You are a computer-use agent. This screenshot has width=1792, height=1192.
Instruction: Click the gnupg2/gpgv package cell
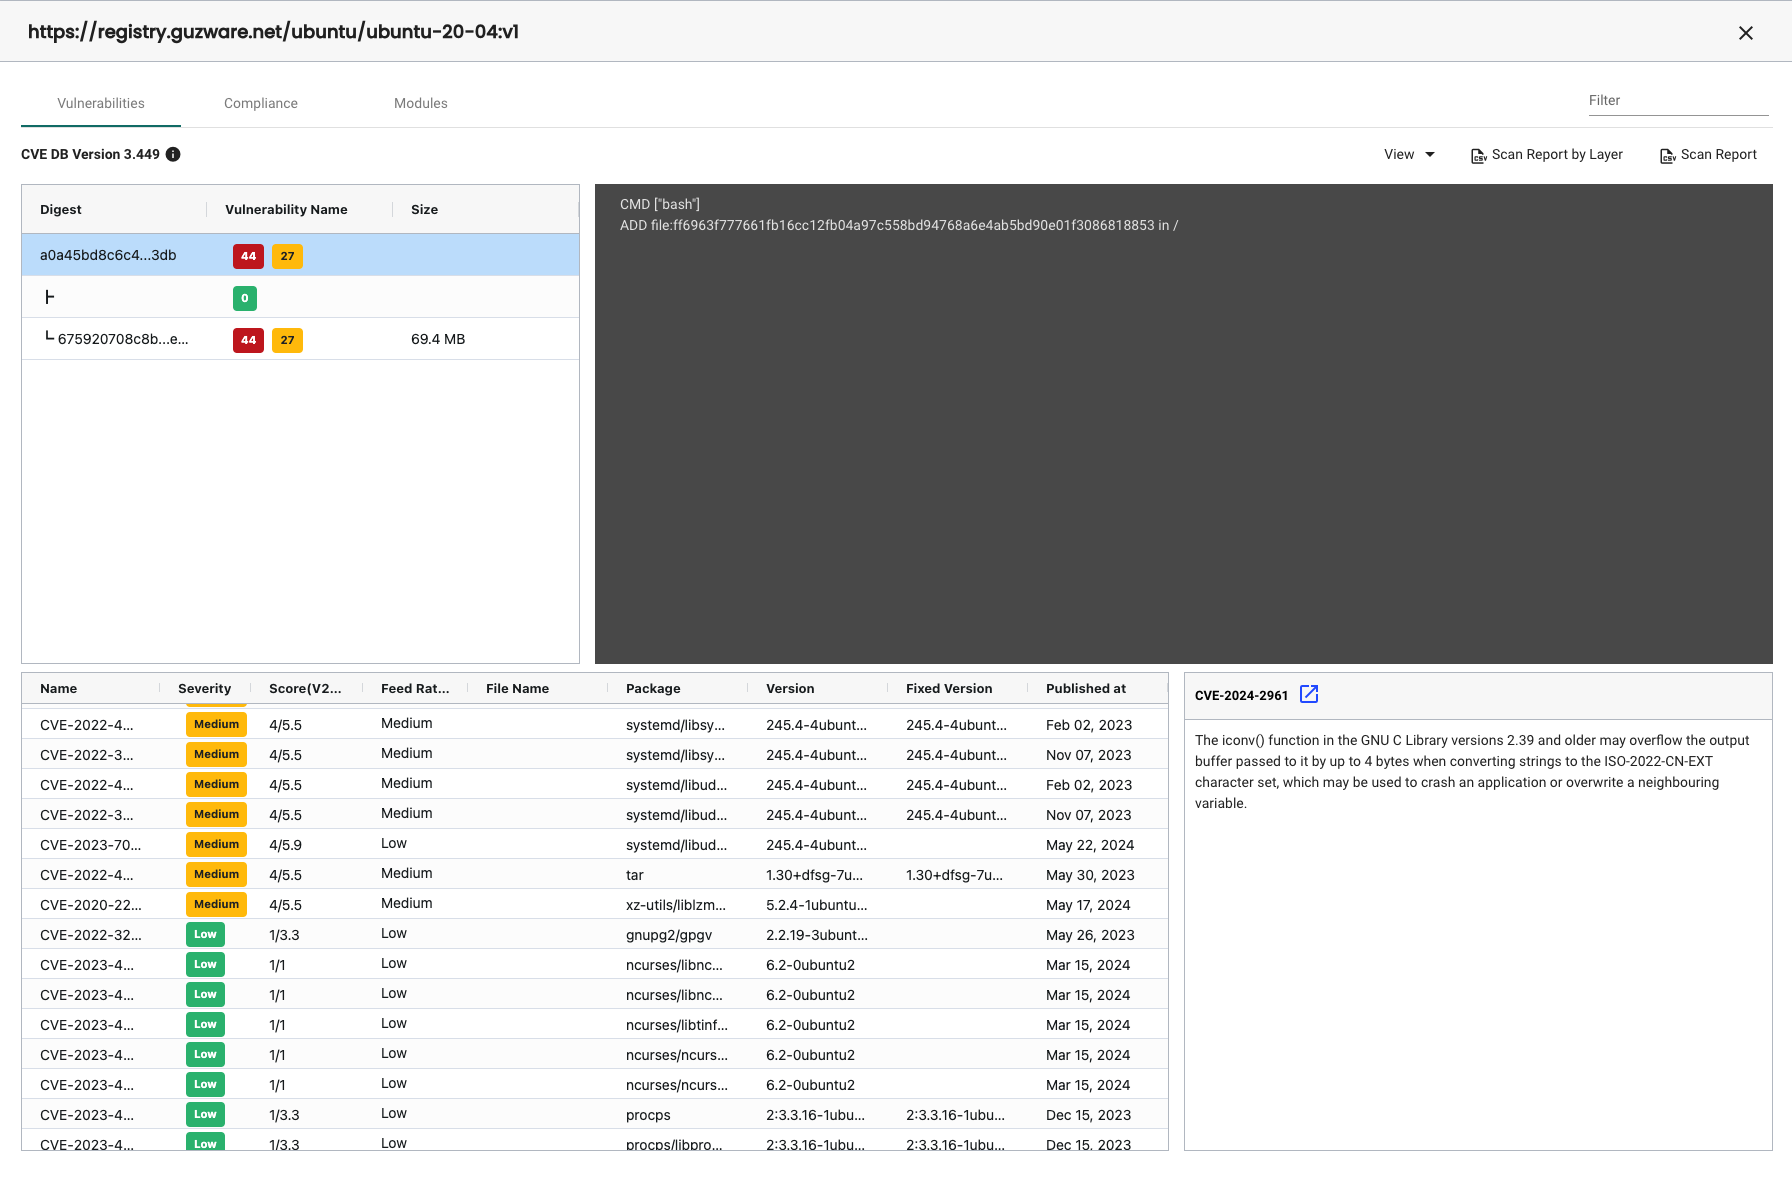coord(669,935)
